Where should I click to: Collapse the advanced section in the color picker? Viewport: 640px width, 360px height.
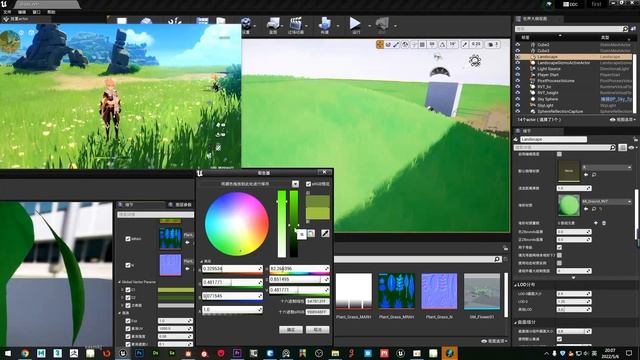201,261
